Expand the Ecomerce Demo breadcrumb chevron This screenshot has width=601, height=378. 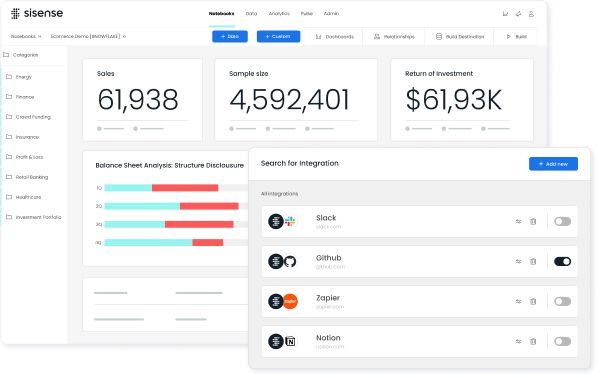124,36
